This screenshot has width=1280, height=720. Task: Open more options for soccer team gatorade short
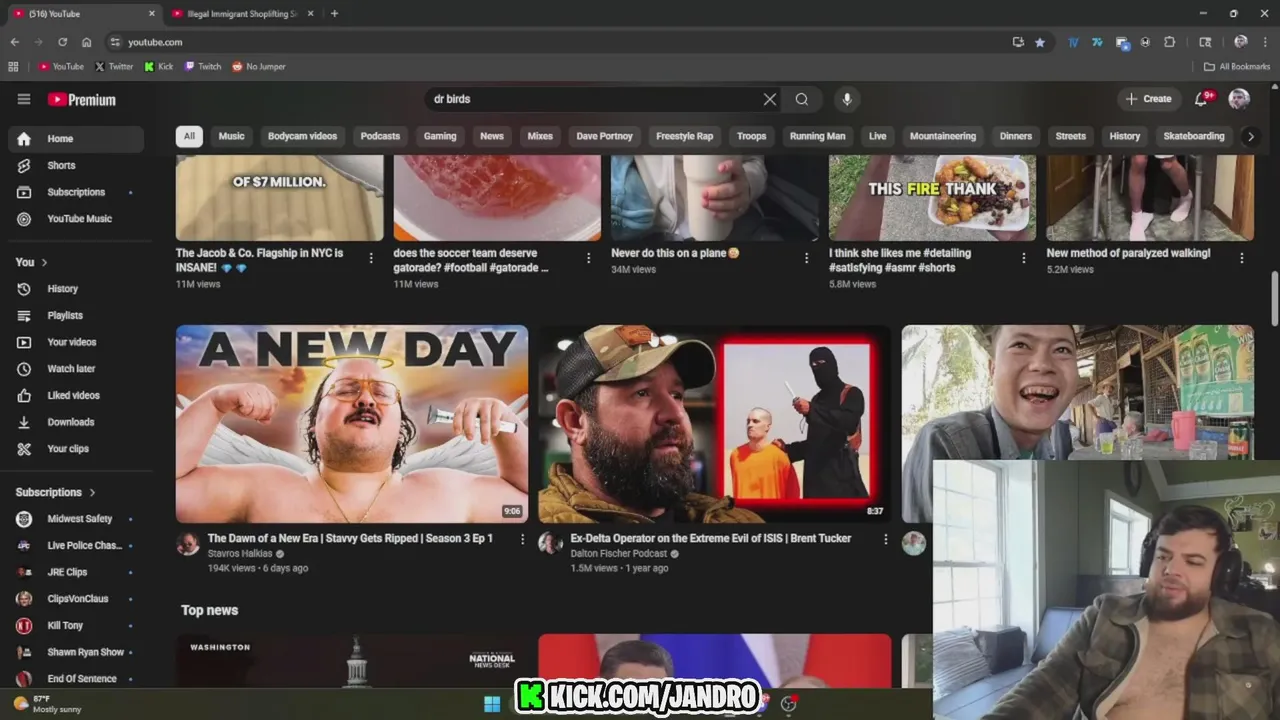588,258
